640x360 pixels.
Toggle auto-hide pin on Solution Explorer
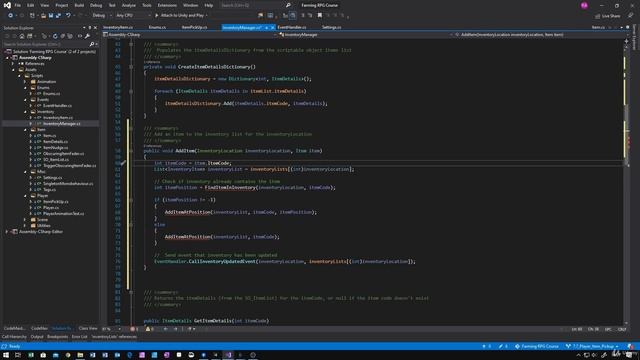(x=90, y=28)
